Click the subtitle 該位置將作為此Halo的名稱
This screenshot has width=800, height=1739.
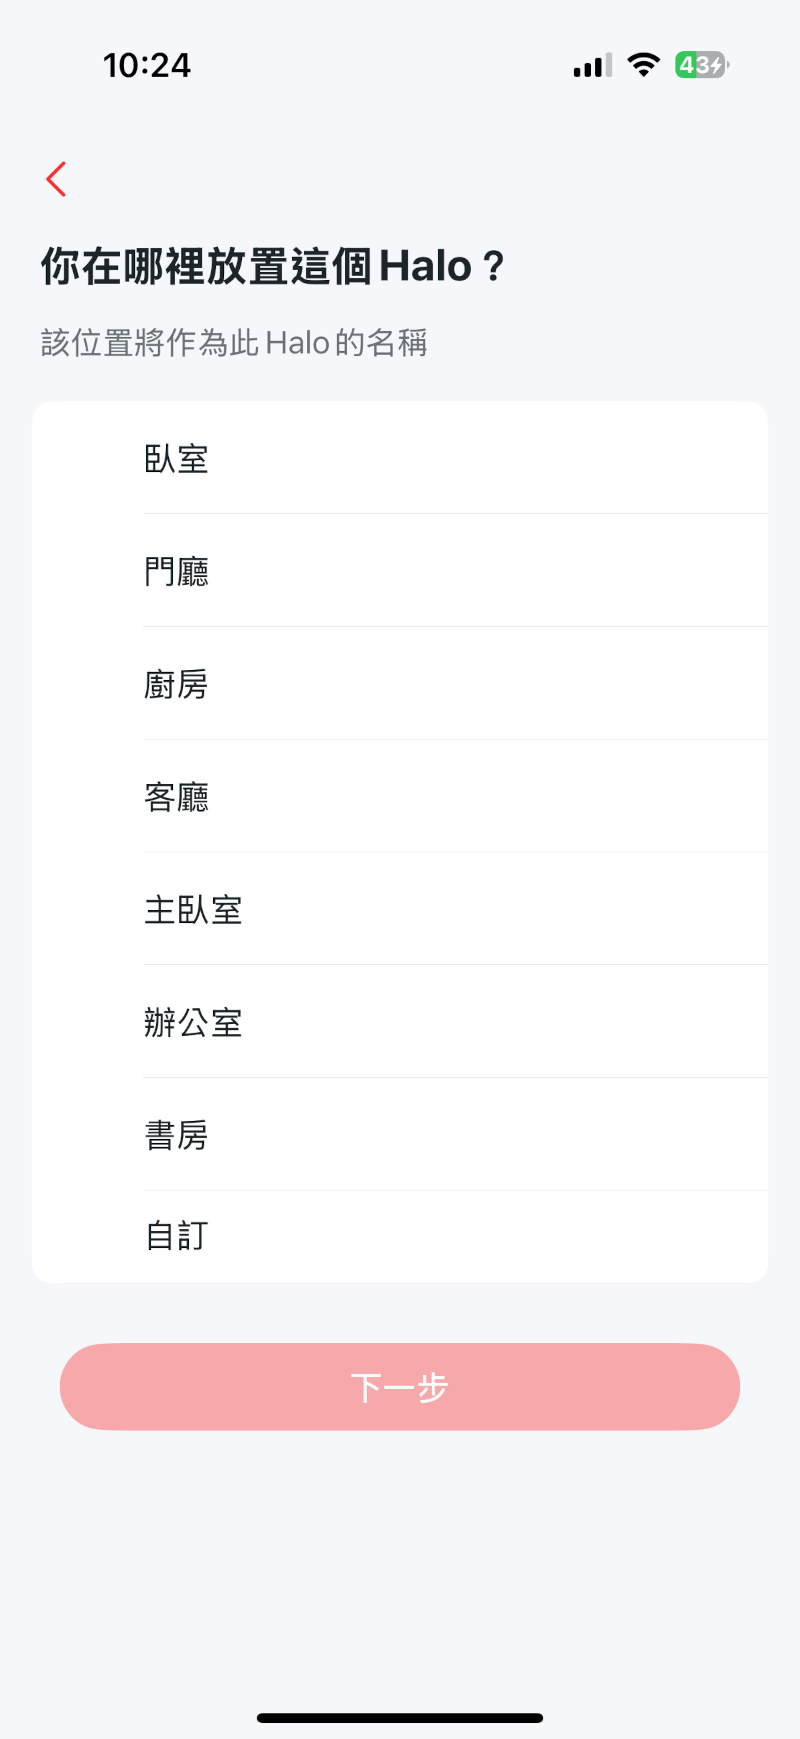coord(234,343)
